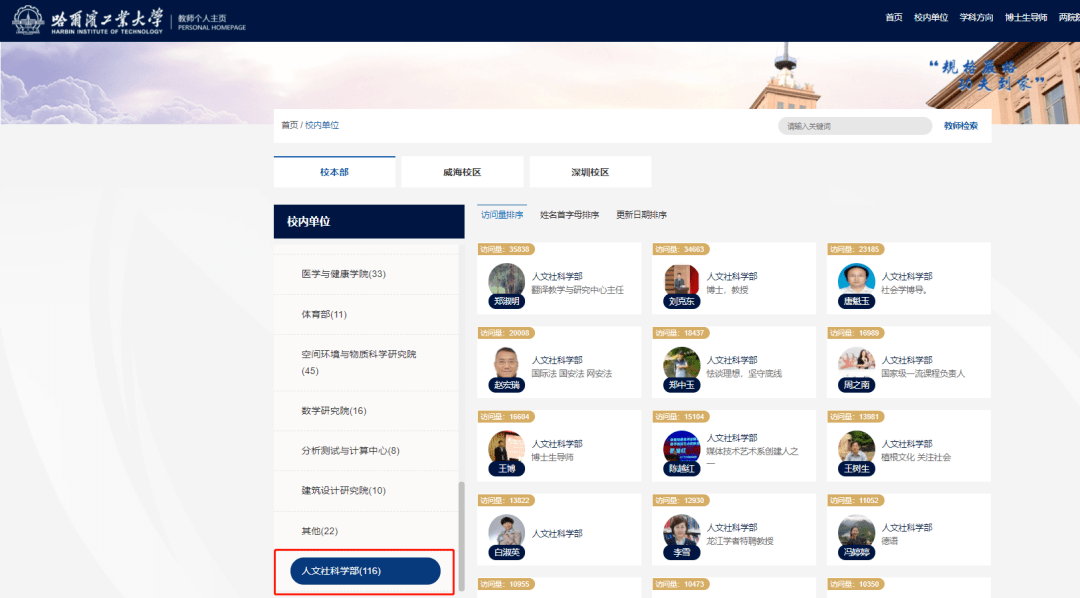Click text 博士、教授

point(727,290)
